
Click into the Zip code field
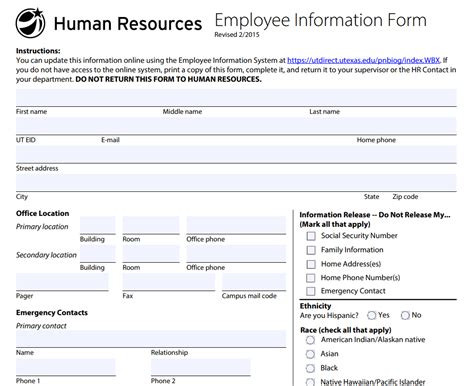pos(424,183)
